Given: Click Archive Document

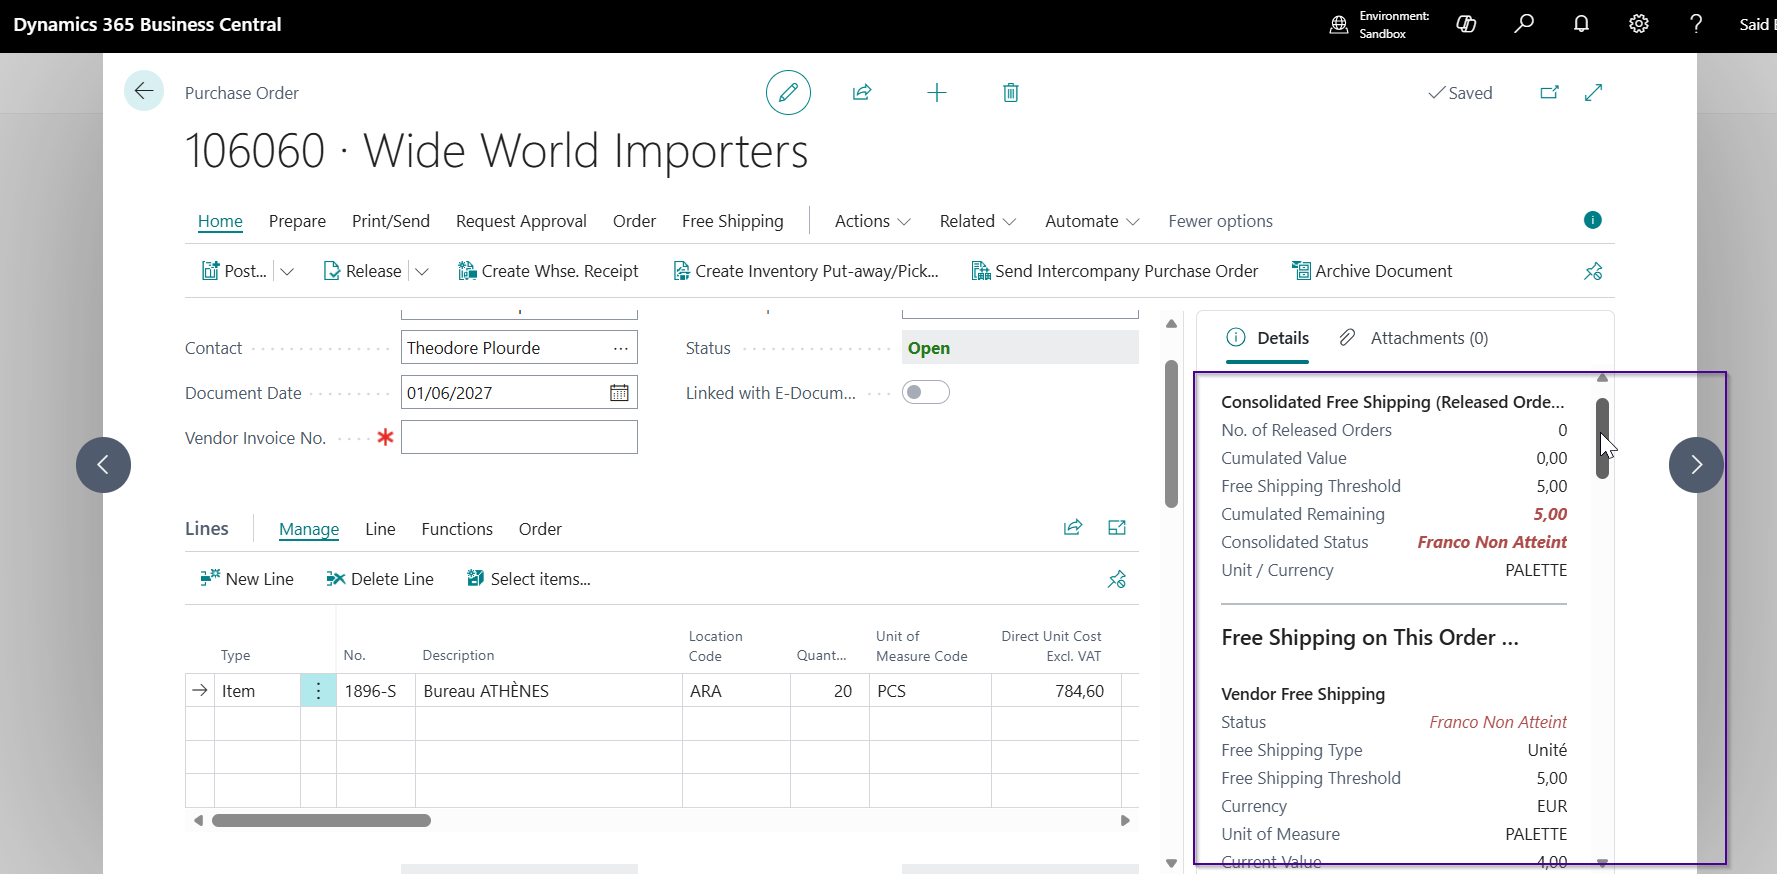Looking at the screenshot, I should 1372,271.
